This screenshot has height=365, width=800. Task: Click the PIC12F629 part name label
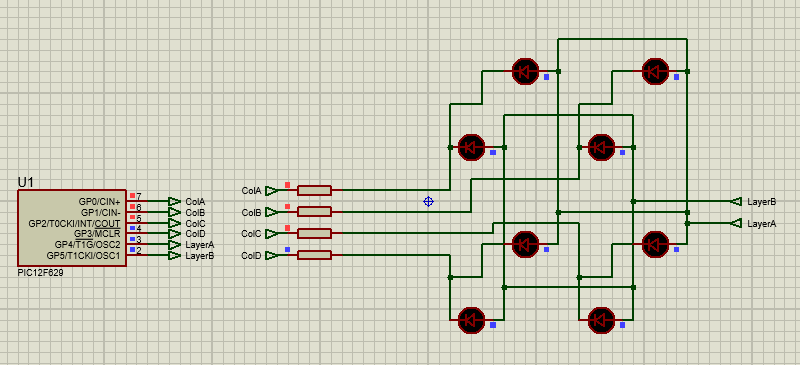click(x=40, y=273)
